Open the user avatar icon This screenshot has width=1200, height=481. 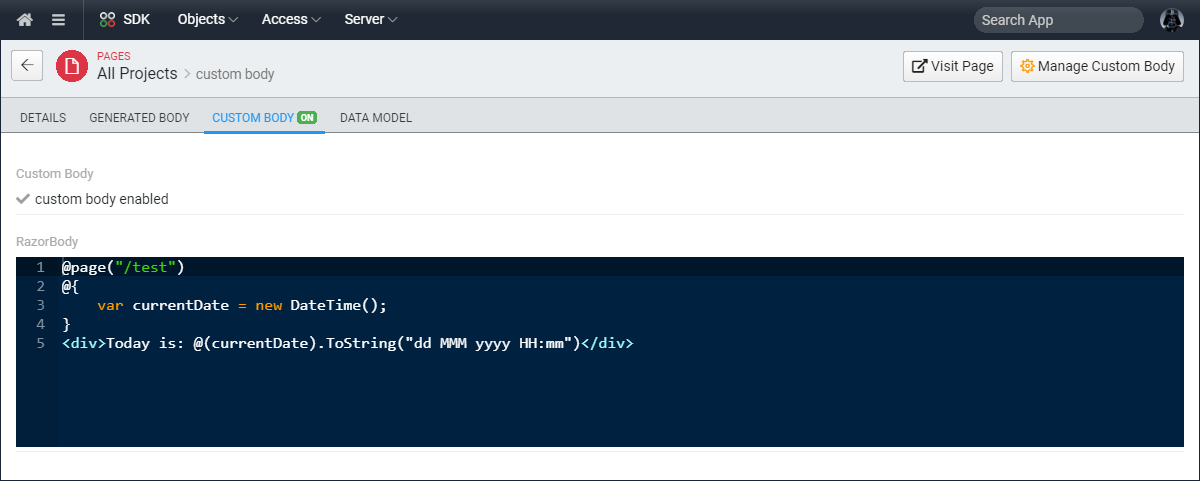(1171, 19)
